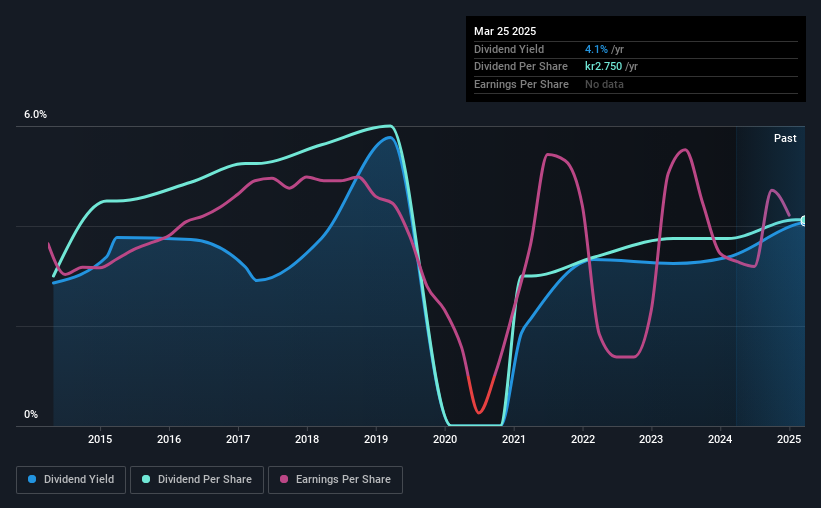Toggle the Dividend Yield legend button

71,480
